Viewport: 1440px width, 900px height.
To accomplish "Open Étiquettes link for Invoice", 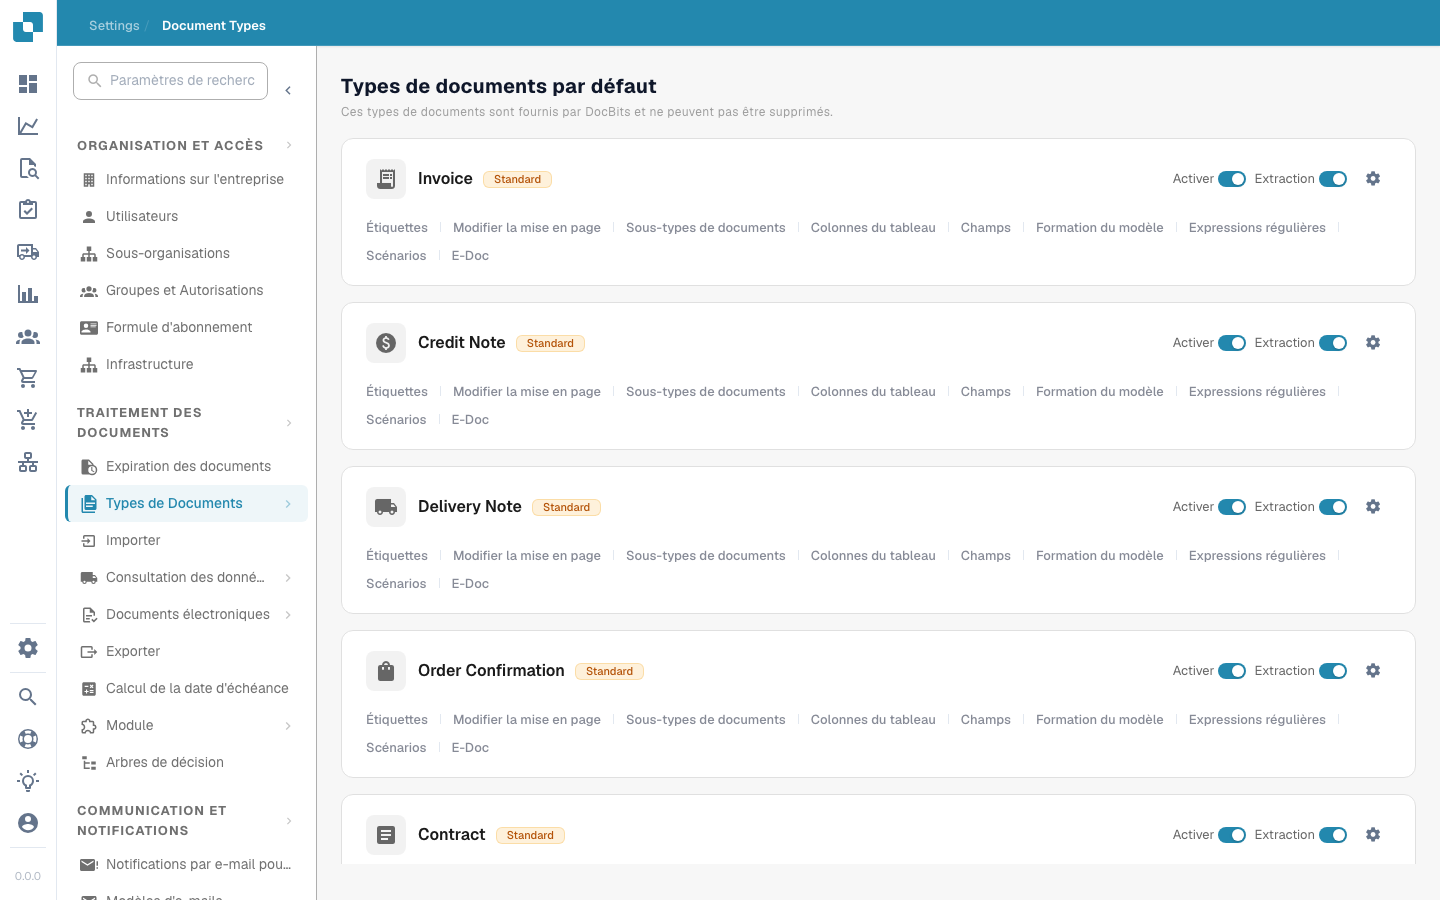I will (397, 228).
